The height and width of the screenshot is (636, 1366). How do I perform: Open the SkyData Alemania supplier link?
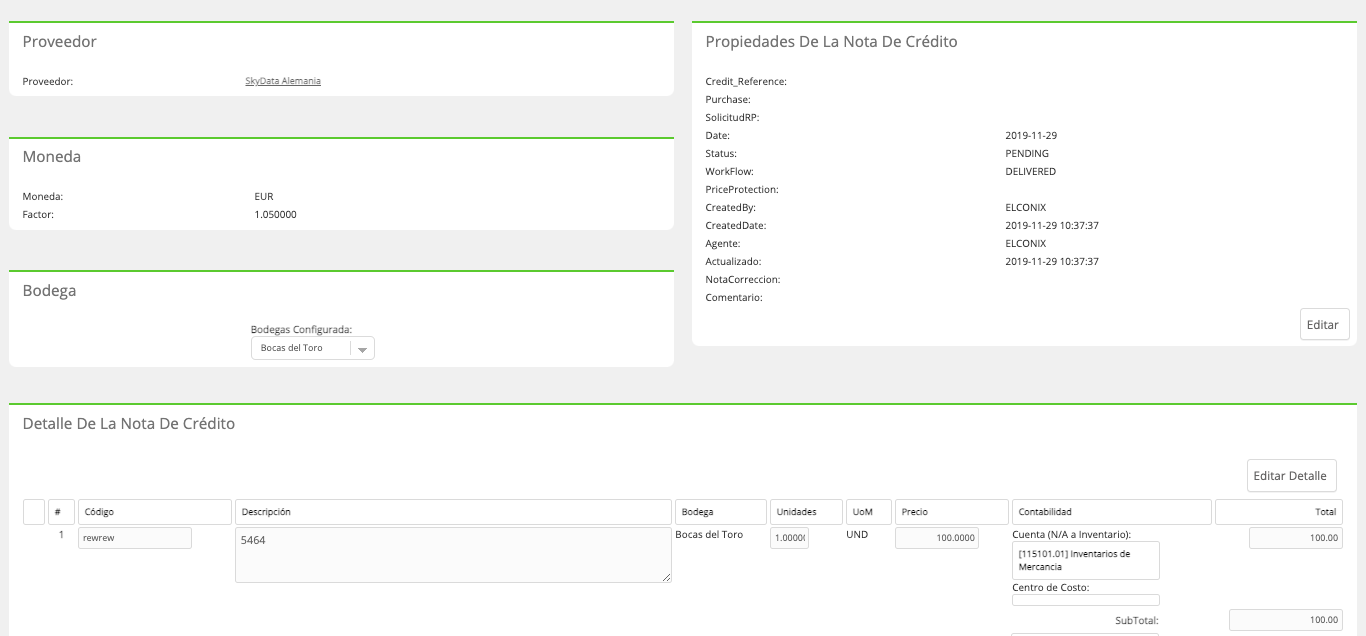283,81
